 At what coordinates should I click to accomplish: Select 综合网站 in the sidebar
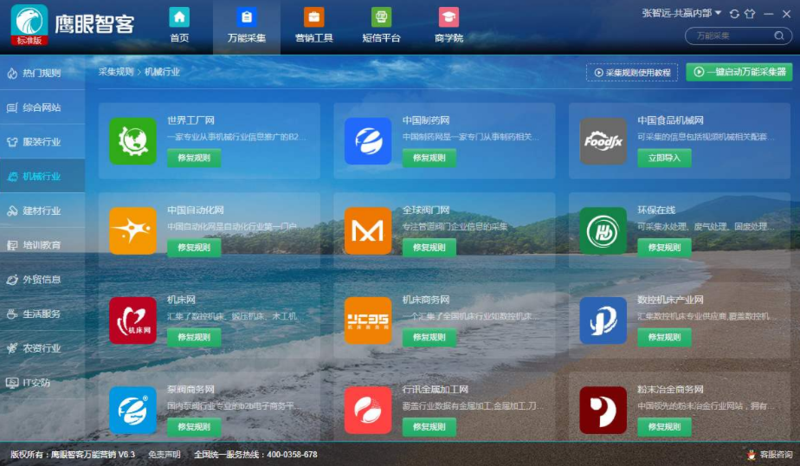coord(42,107)
